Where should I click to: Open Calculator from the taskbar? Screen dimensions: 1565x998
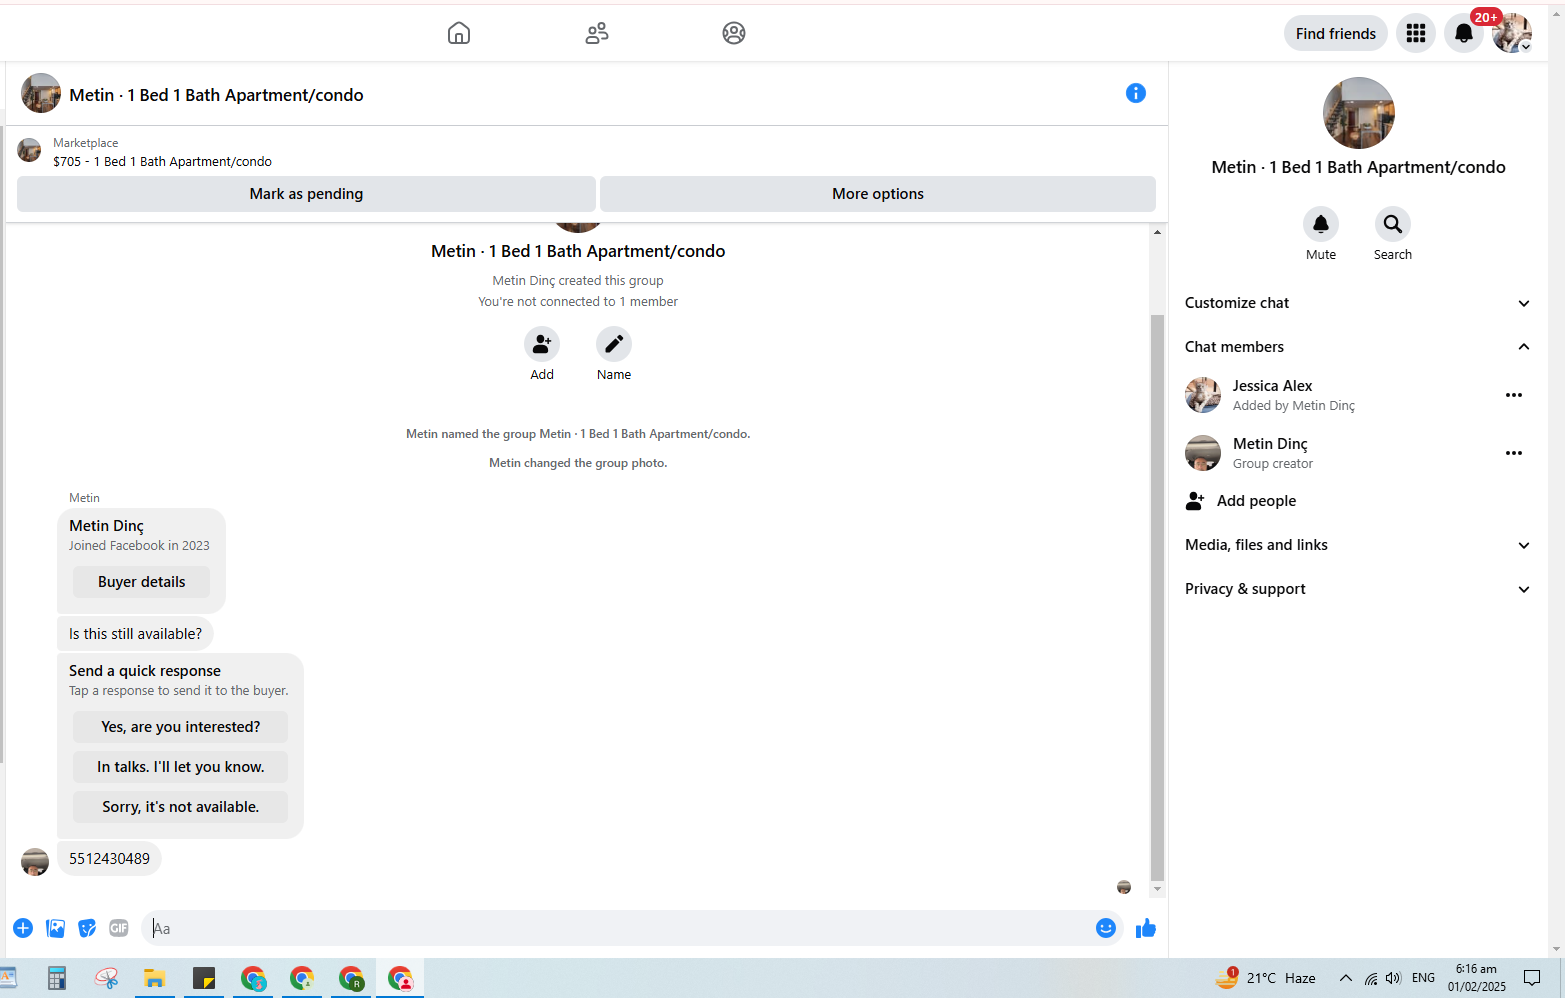click(57, 978)
